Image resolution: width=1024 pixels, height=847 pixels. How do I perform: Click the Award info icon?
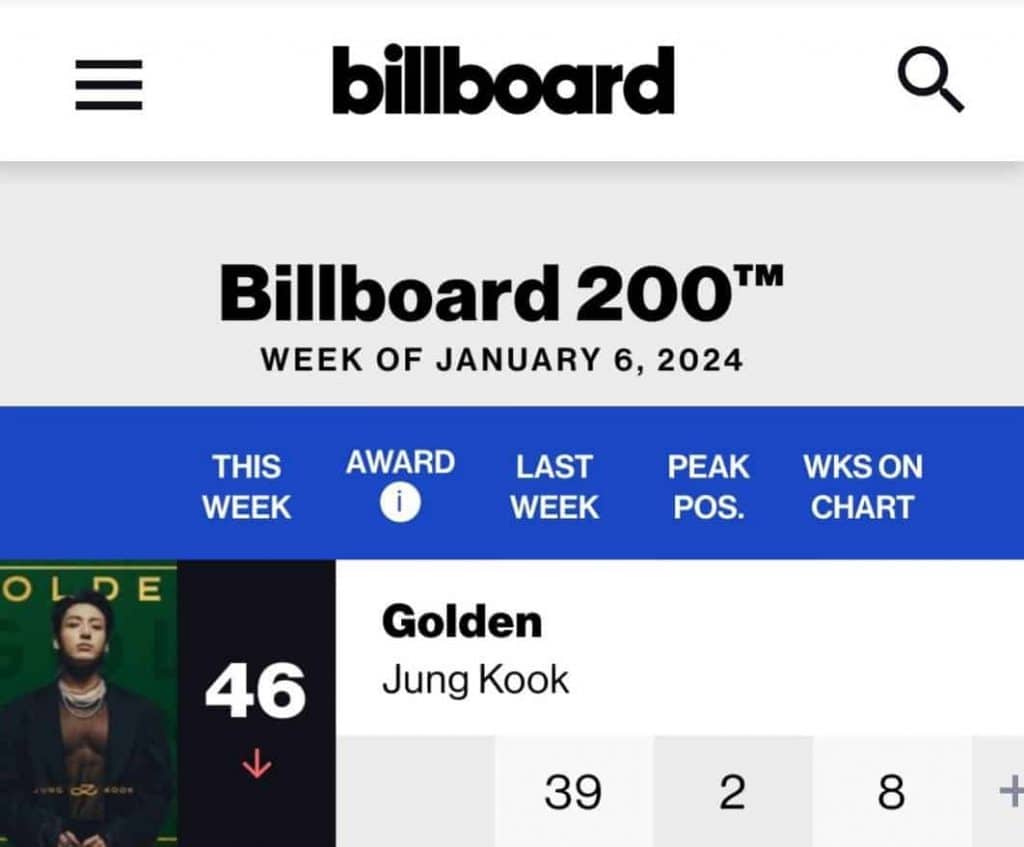(399, 502)
